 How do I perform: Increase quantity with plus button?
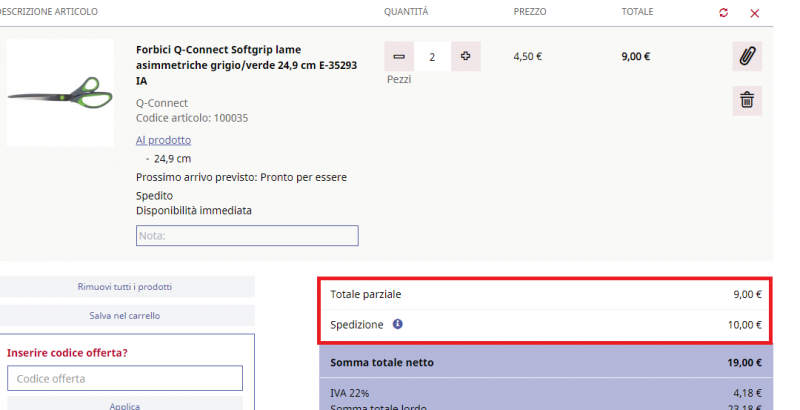point(466,57)
